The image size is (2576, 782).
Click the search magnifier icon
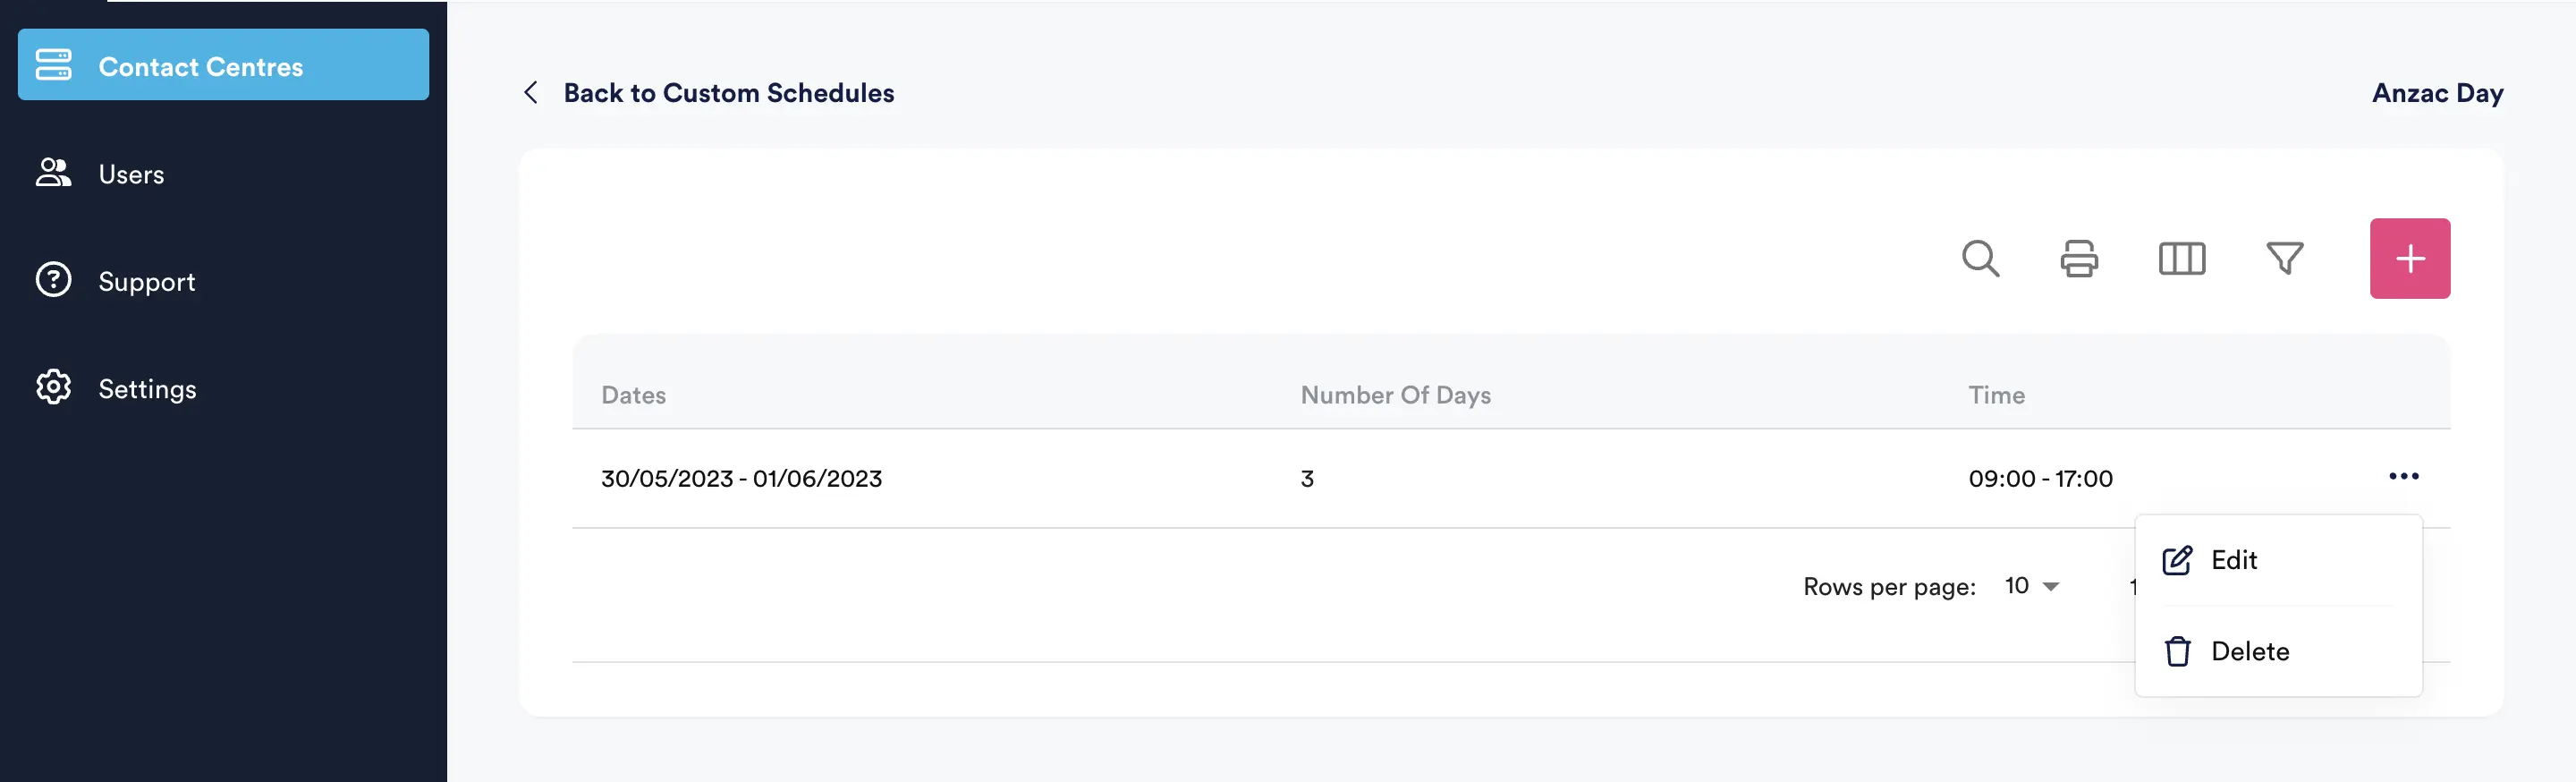(1980, 258)
